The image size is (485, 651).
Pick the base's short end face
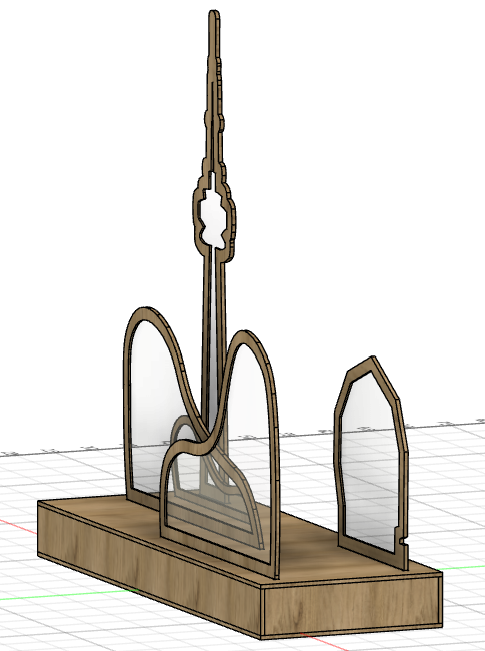pos(351,606)
